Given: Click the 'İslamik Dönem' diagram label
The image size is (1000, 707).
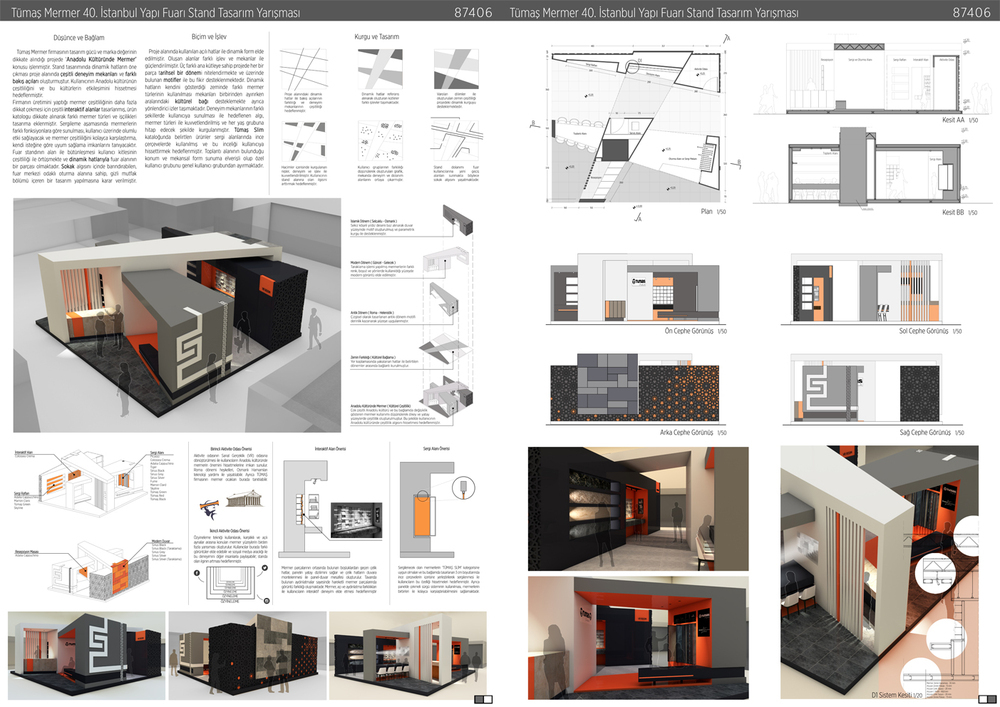Looking at the screenshot, I should 374,221.
